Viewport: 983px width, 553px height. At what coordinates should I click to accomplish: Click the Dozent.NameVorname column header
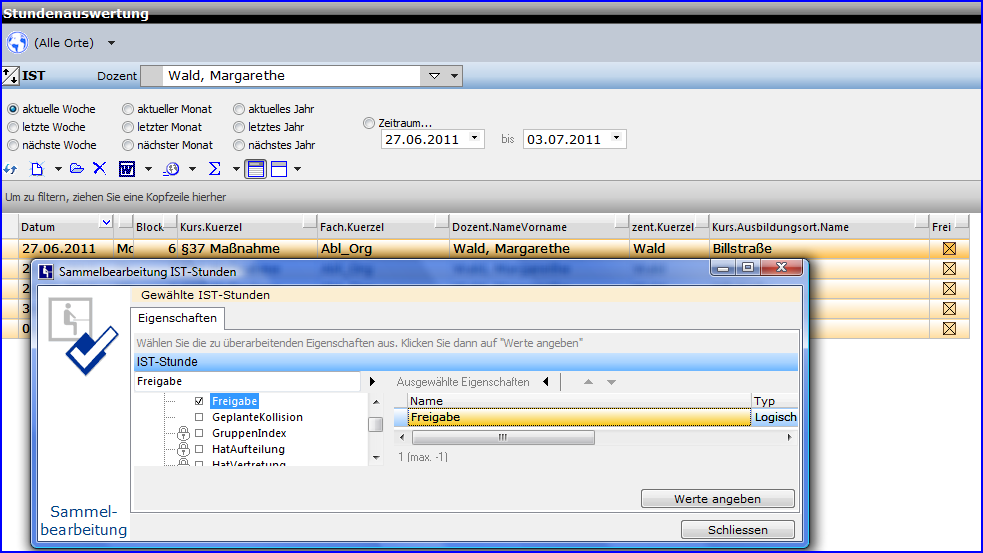(539, 227)
